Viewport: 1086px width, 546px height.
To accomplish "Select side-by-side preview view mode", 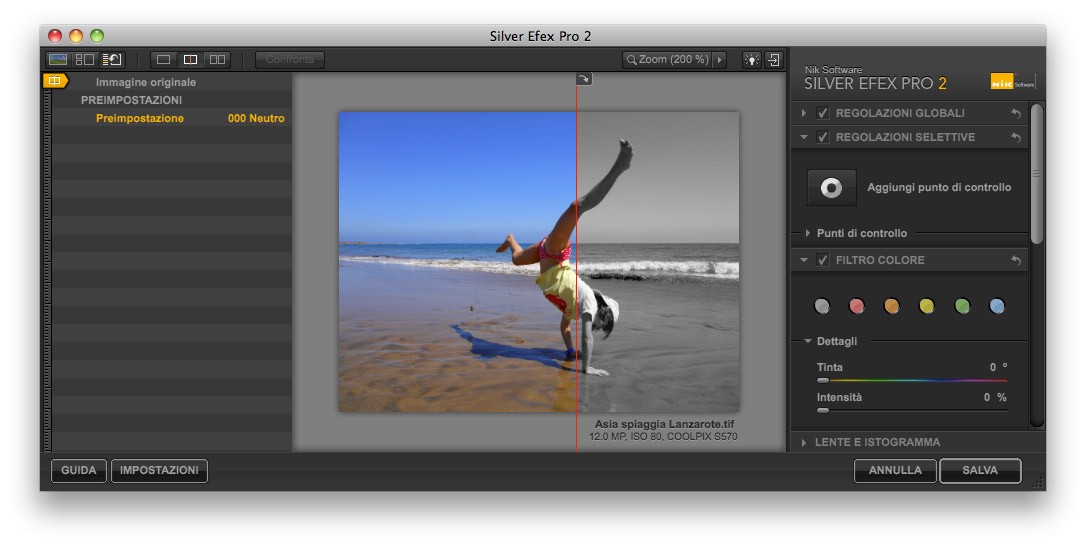I will (x=217, y=60).
